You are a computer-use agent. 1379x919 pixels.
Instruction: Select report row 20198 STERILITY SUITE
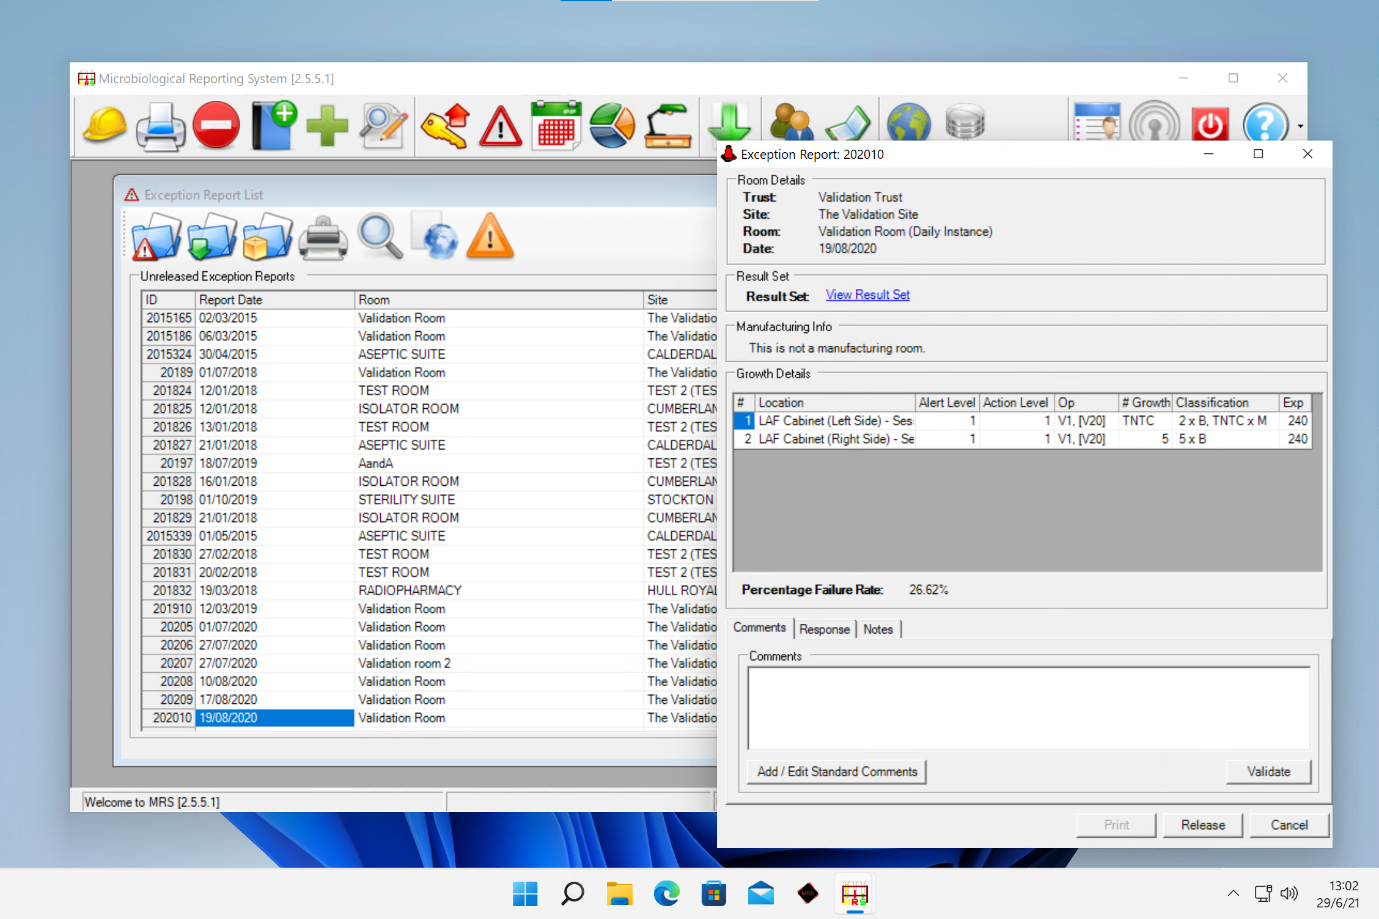tap(430, 500)
